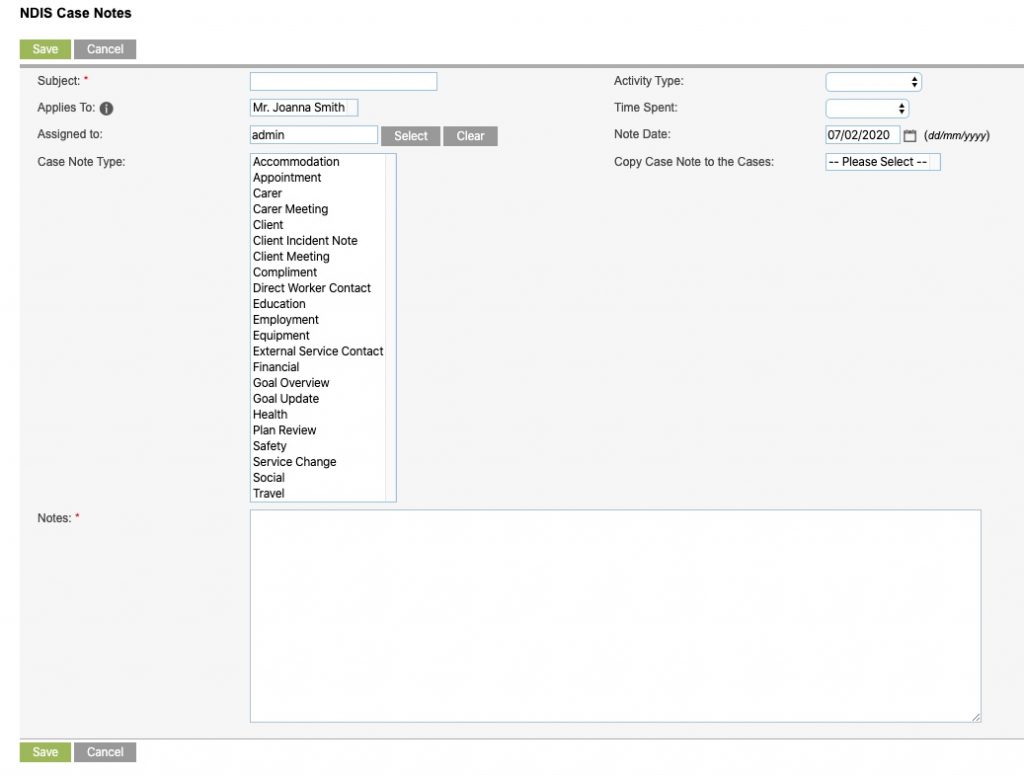This screenshot has width=1024, height=775.
Task: Select Social case note type
Action: pos(318,477)
